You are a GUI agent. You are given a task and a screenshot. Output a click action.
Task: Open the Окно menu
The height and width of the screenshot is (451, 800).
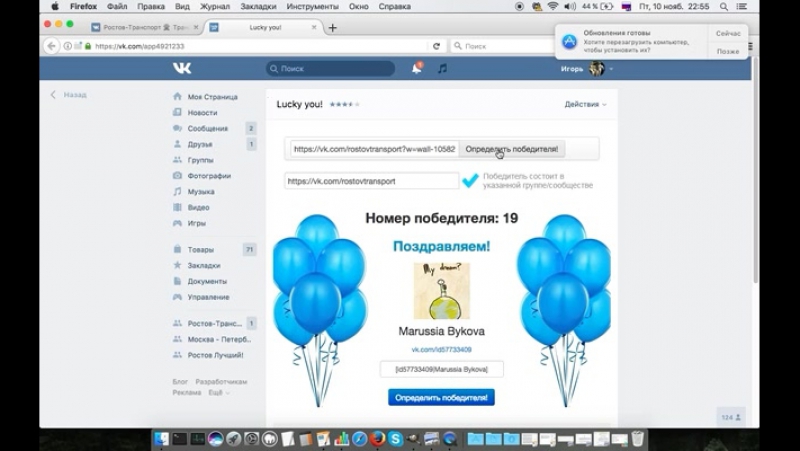(x=359, y=7)
